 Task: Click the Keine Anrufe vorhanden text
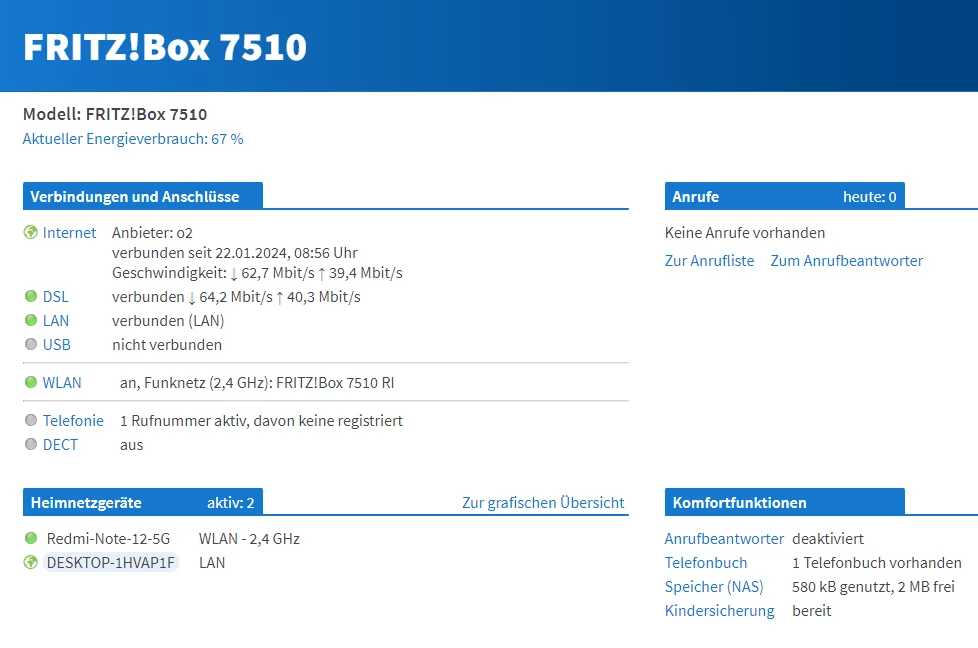click(745, 233)
